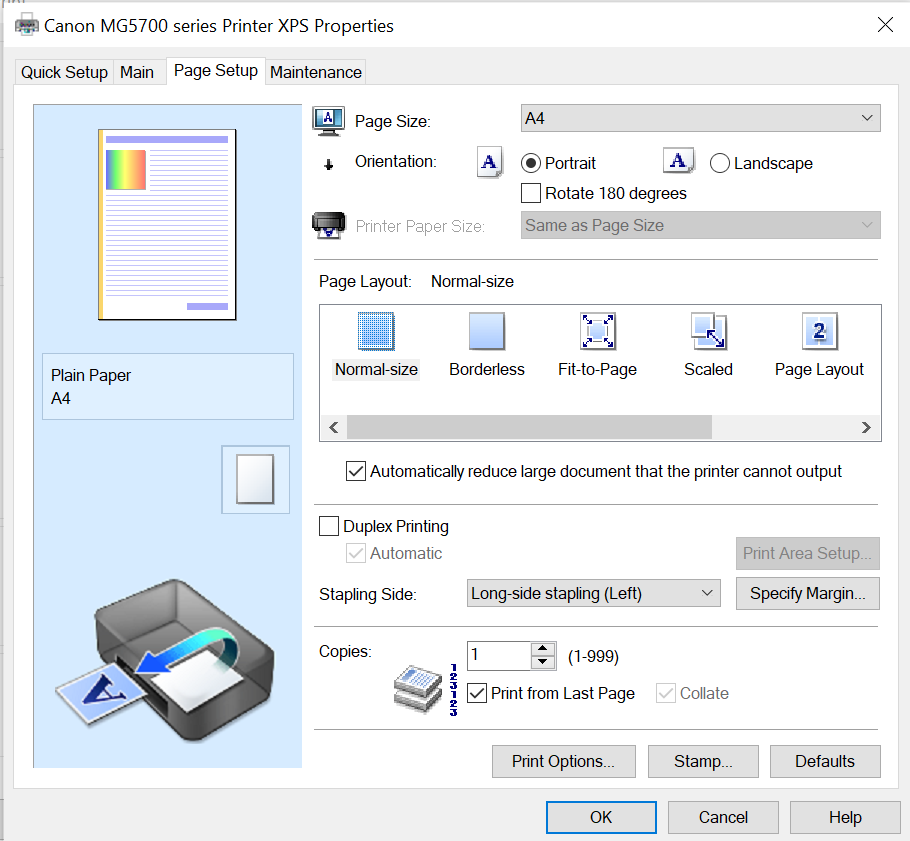Viewport: 910px width, 841px height.
Task: Select the Scaled layout icon
Action: (x=708, y=331)
